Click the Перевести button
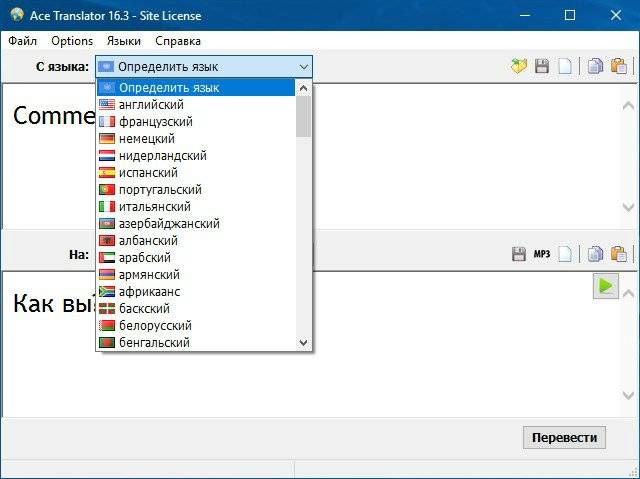The height and width of the screenshot is (479, 640). tap(564, 437)
